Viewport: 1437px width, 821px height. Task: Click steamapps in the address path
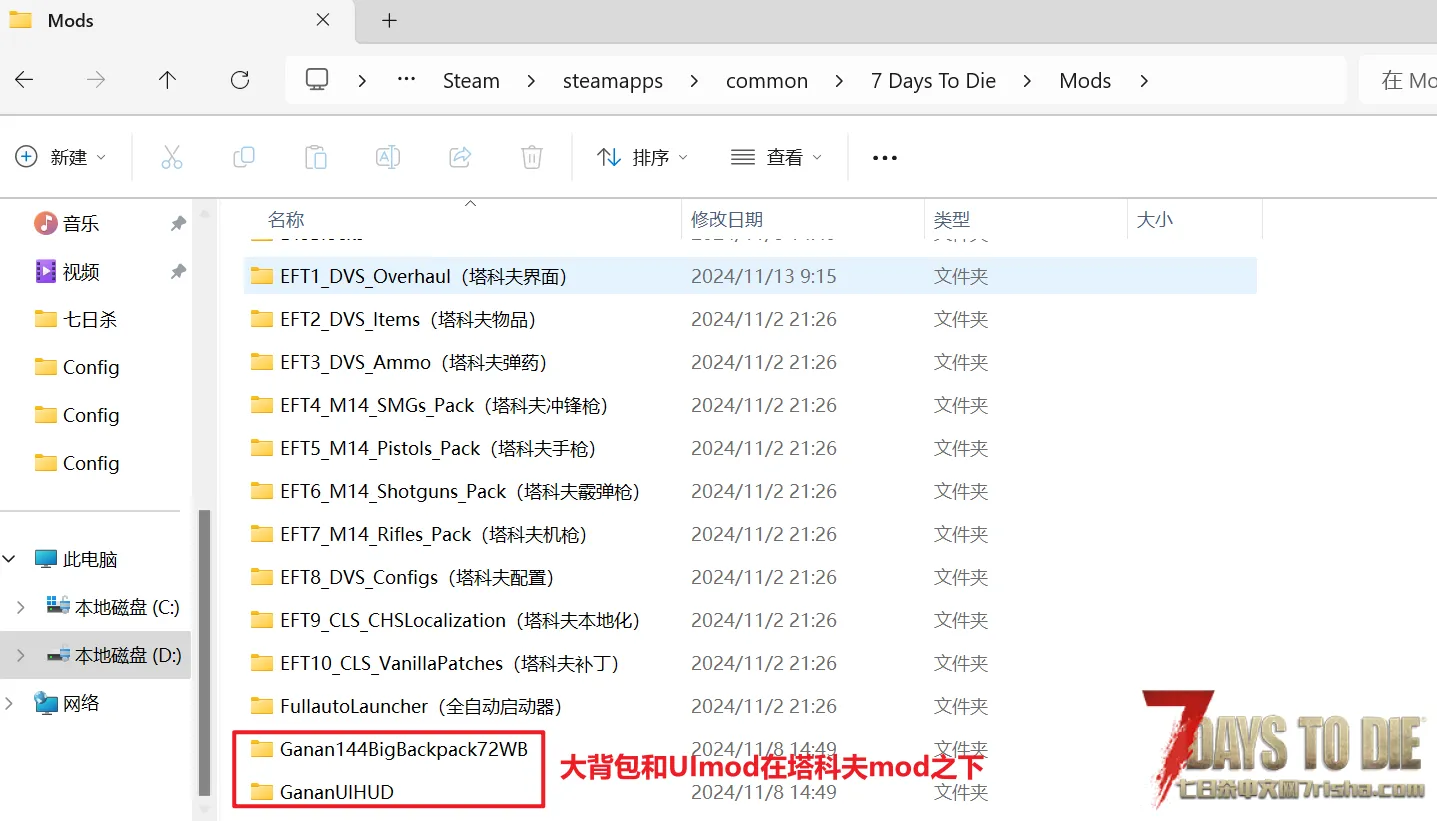pos(613,81)
